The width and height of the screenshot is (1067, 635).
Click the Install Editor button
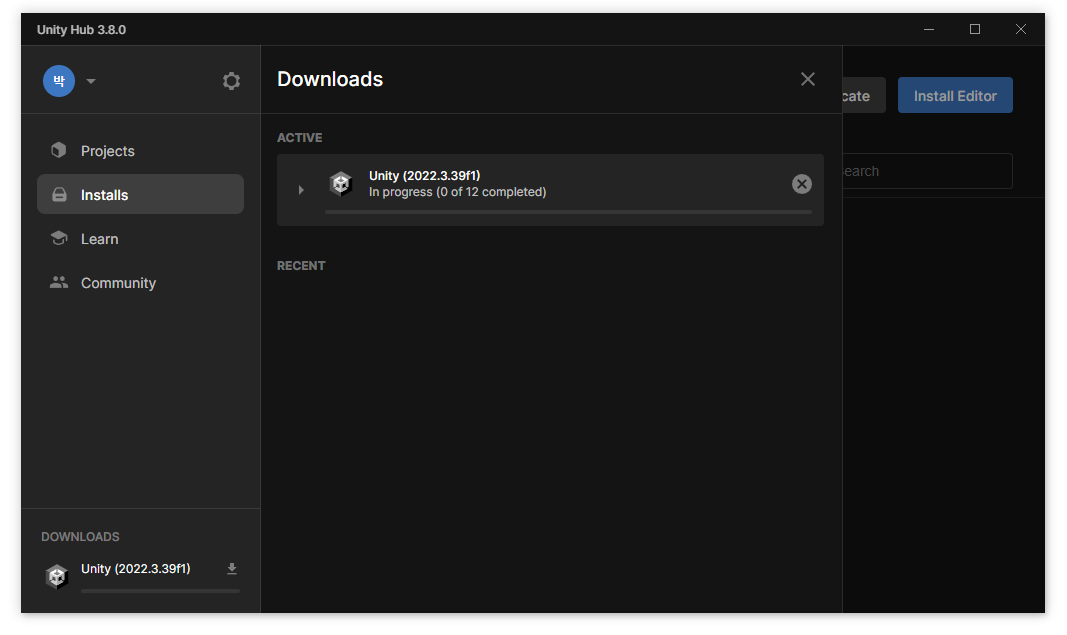[955, 95]
